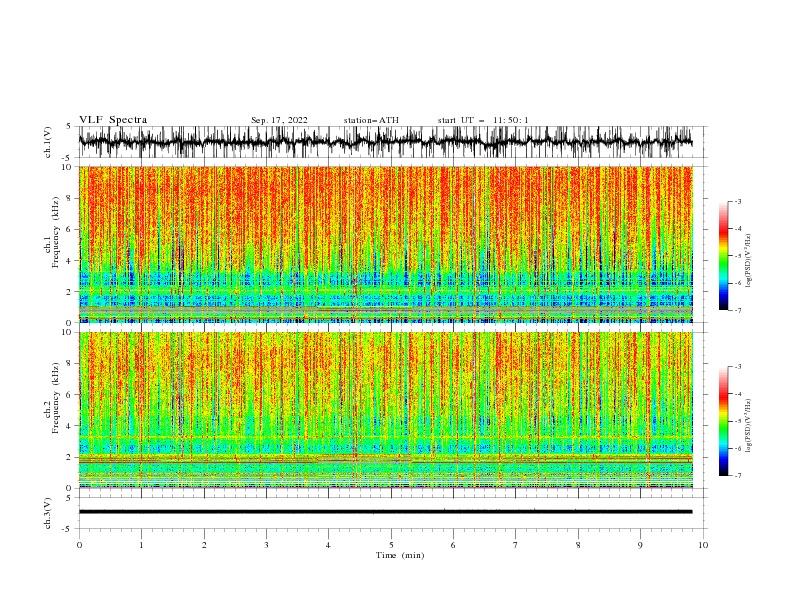Click the time axis tick label '3'

(266, 545)
